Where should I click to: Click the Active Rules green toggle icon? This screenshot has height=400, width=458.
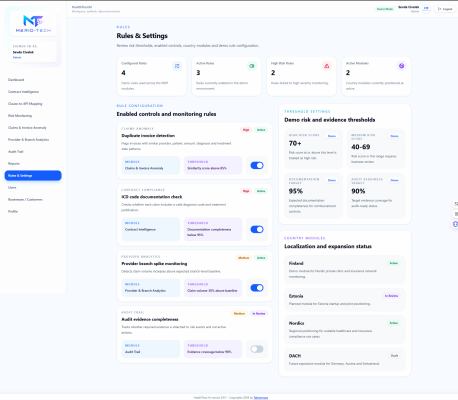click(x=252, y=66)
